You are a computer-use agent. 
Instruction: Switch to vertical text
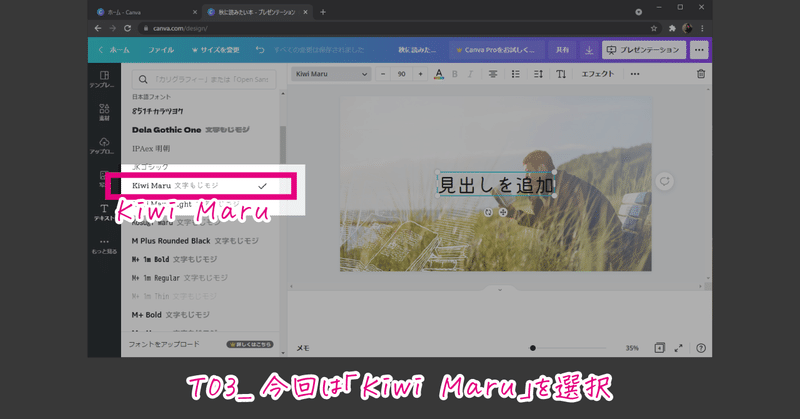coord(561,74)
